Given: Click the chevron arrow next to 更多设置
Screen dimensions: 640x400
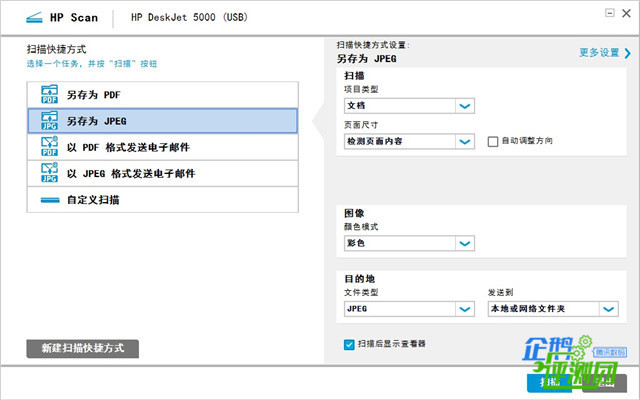Looking at the screenshot, I should click(x=627, y=53).
